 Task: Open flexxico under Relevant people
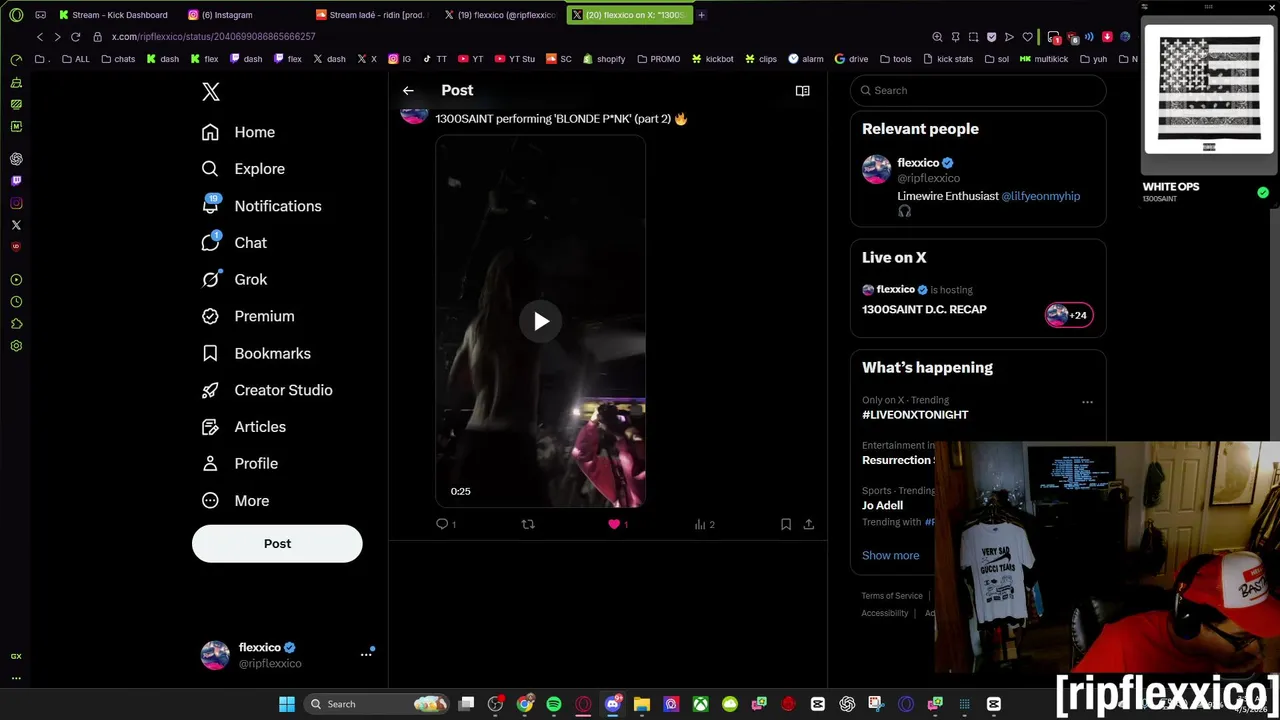[x=918, y=163]
